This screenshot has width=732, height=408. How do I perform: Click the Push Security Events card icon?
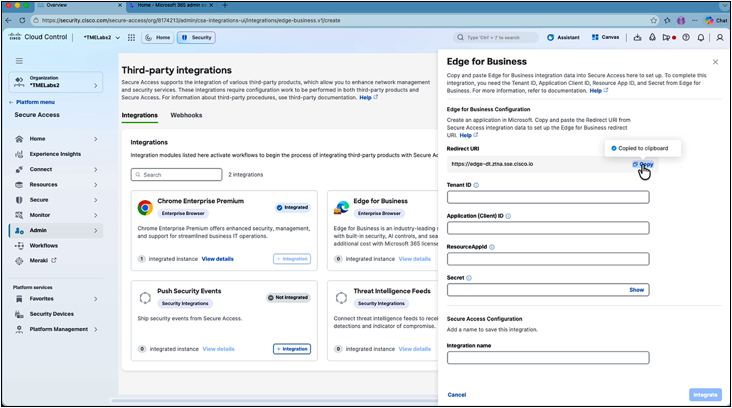(145, 297)
